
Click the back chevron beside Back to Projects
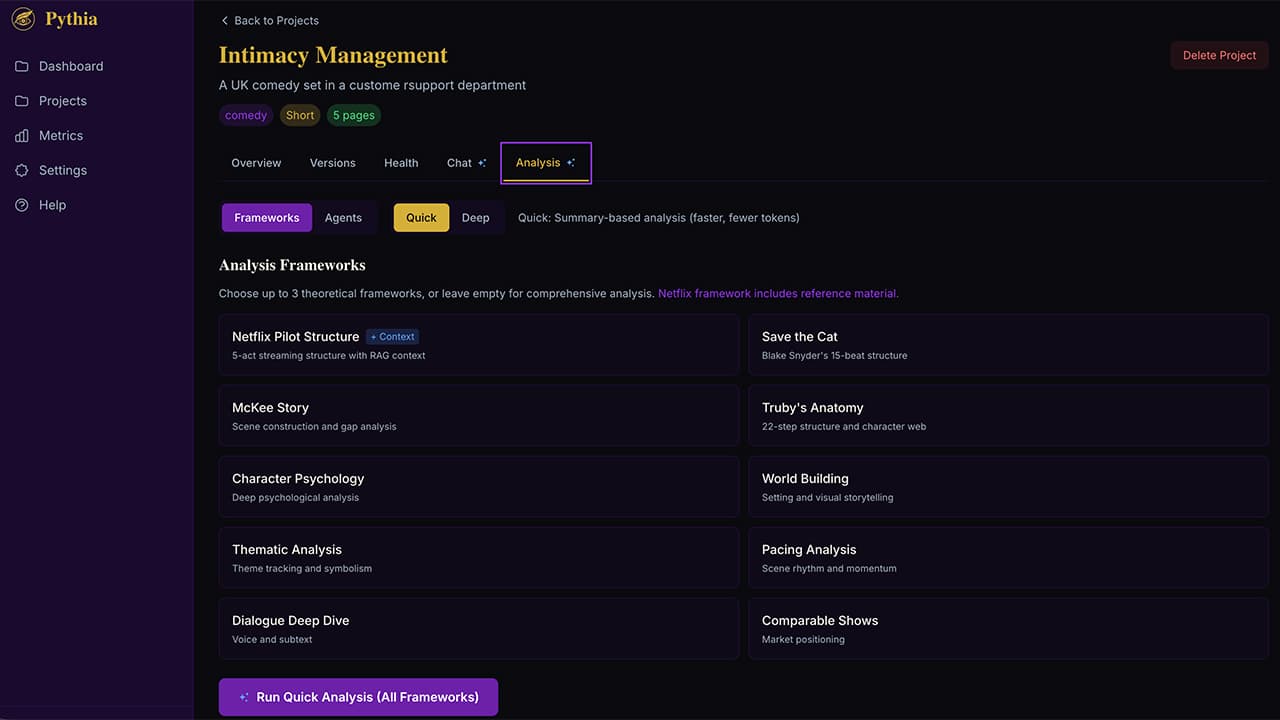225,21
